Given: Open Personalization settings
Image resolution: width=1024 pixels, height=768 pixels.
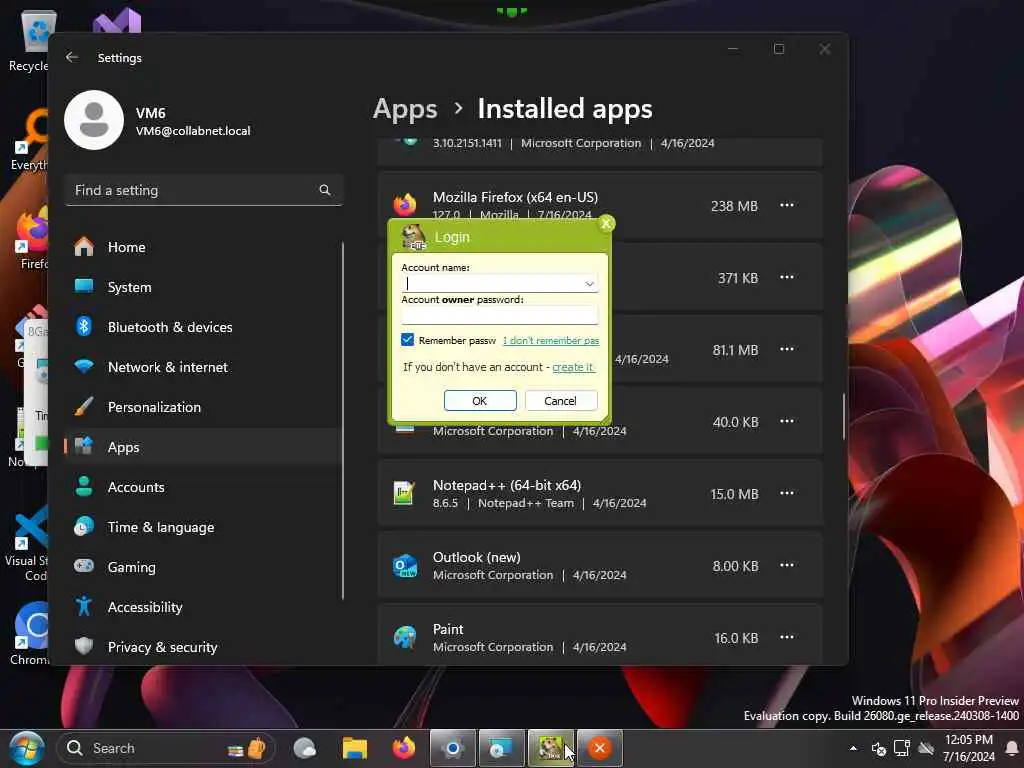Looking at the screenshot, I should [202, 407].
